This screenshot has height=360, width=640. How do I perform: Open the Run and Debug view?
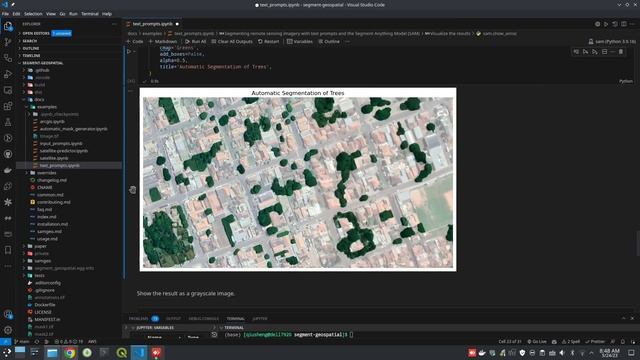pyautogui.click(x=8, y=74)
